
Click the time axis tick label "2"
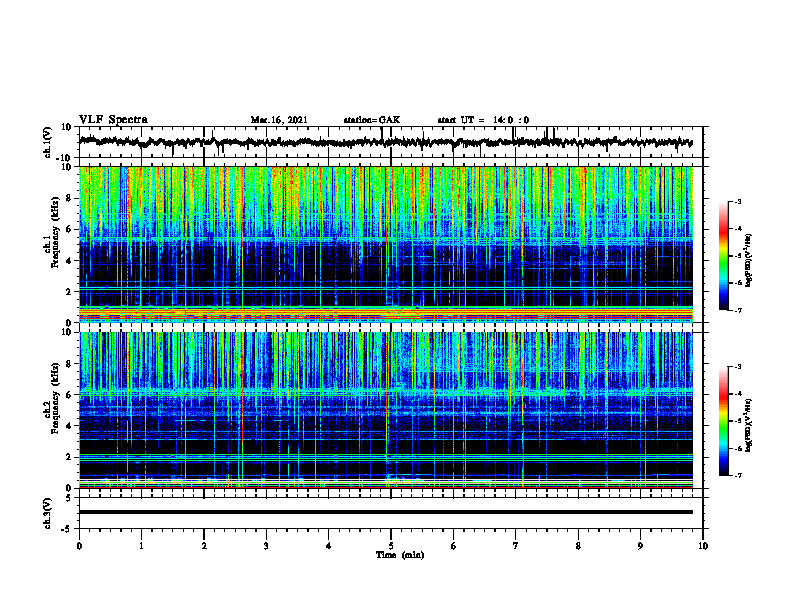pyautogui.click(x=204, y=546)
